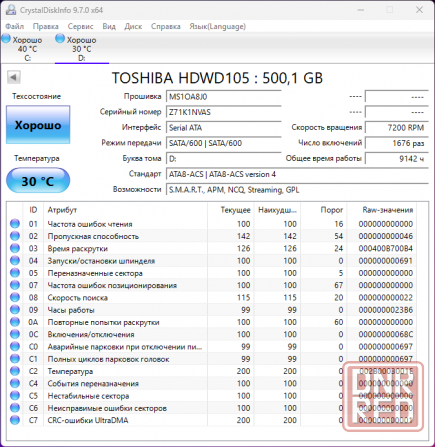Click status dot for attribute 03 Время раскрутки
Viewport: 435px width, 447px height.
[15, 248]
